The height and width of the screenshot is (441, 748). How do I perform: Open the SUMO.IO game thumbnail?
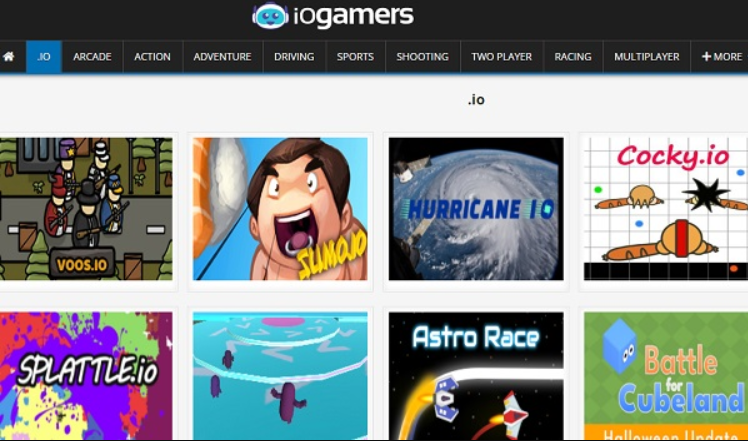tap(280, 209)
